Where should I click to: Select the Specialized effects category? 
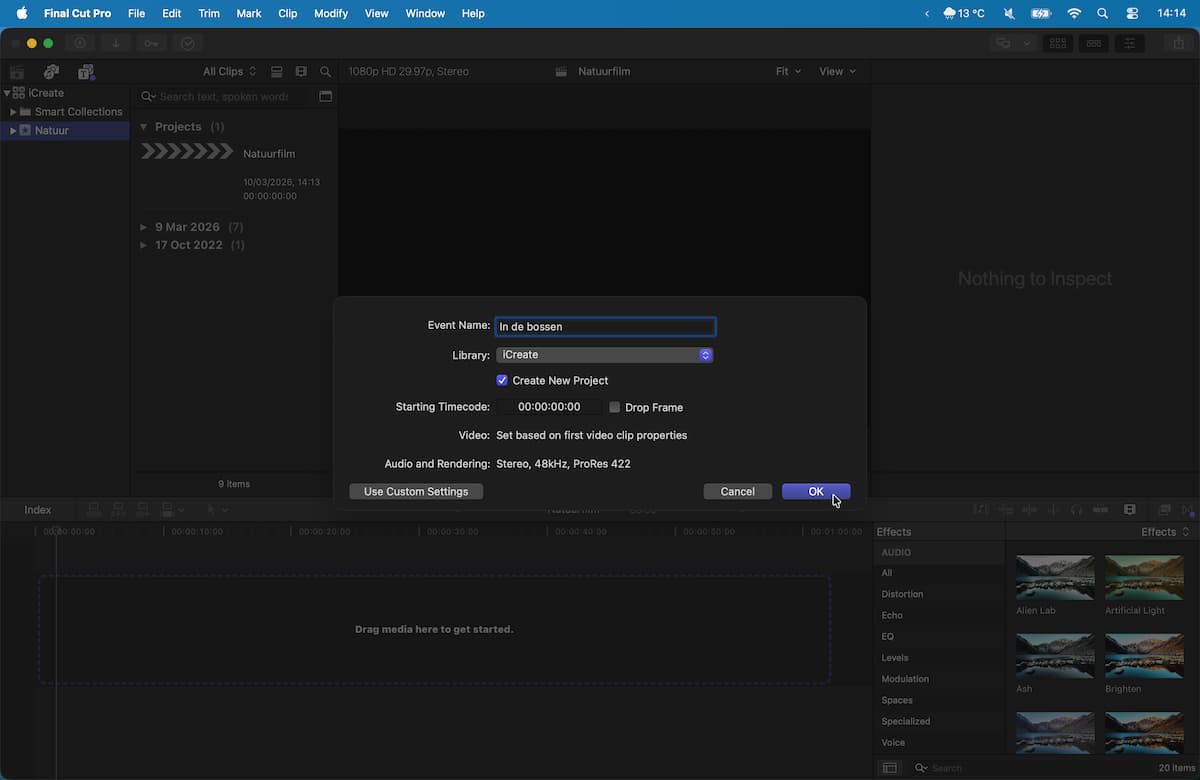(906, 721)
